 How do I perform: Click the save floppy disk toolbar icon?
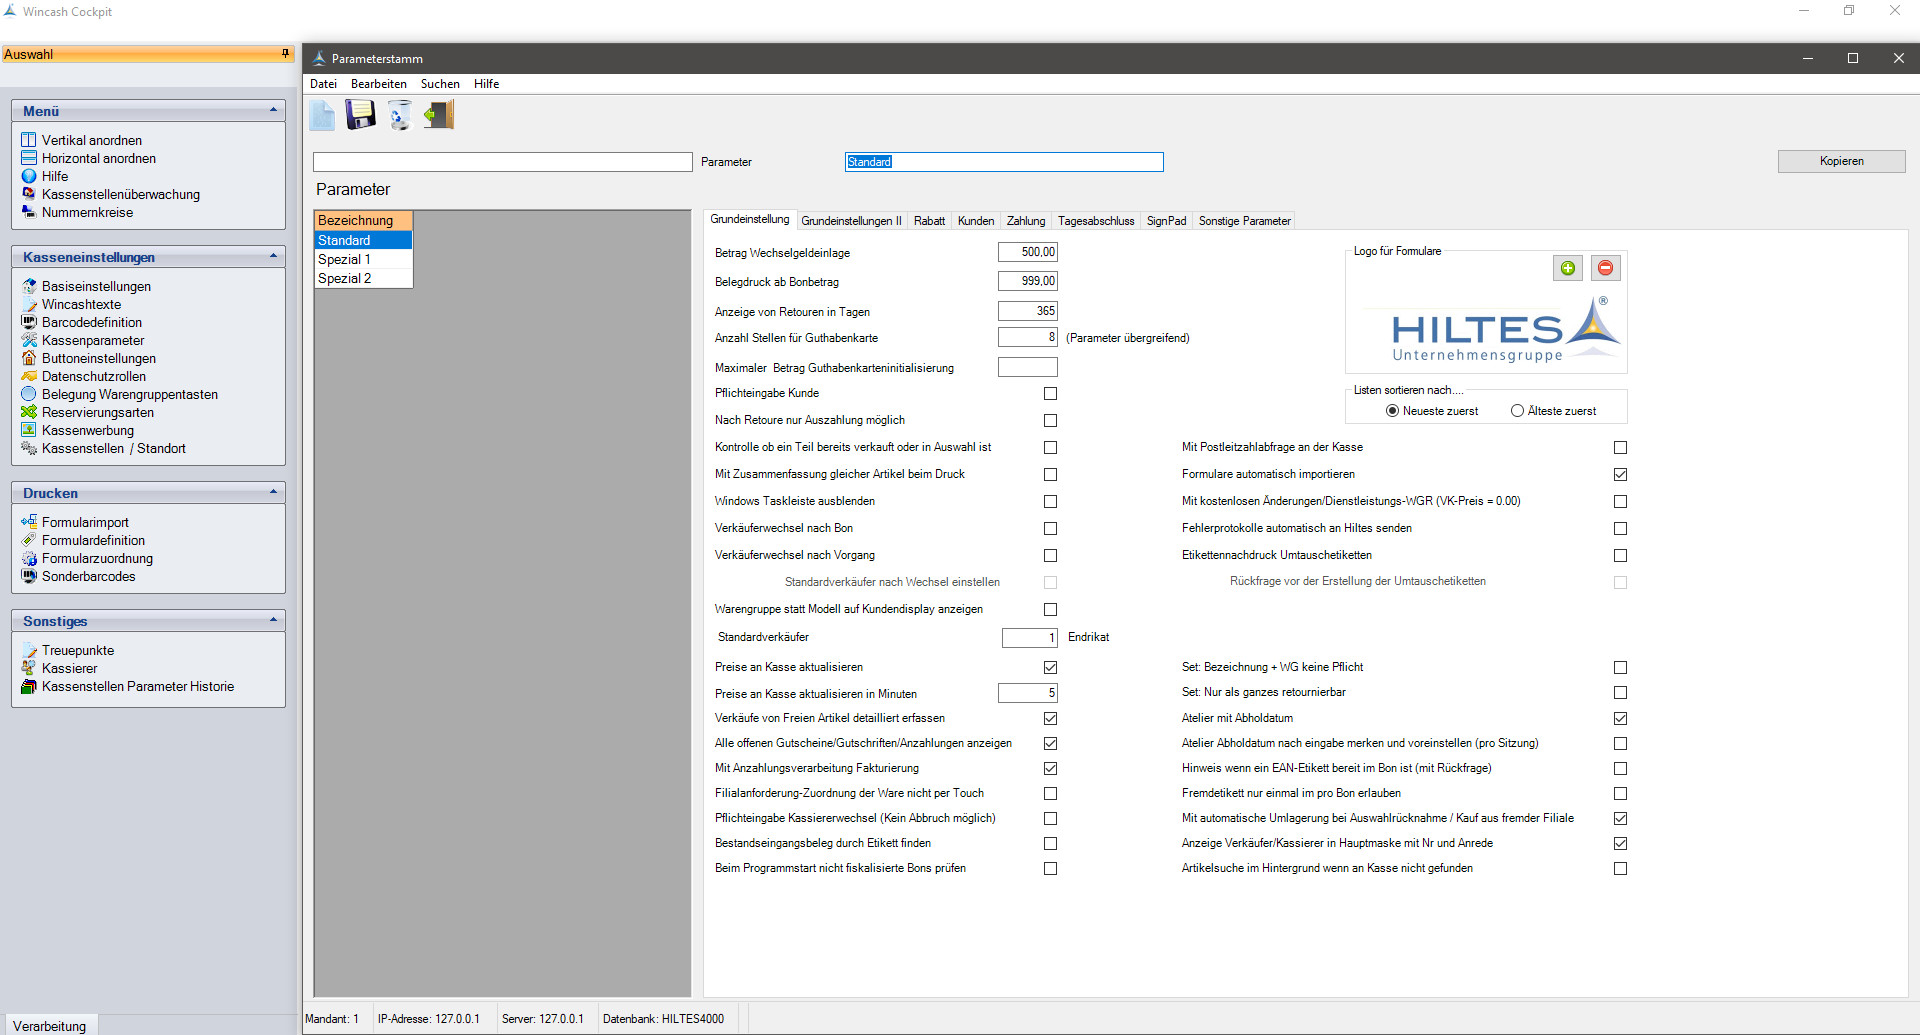(360, 115)
